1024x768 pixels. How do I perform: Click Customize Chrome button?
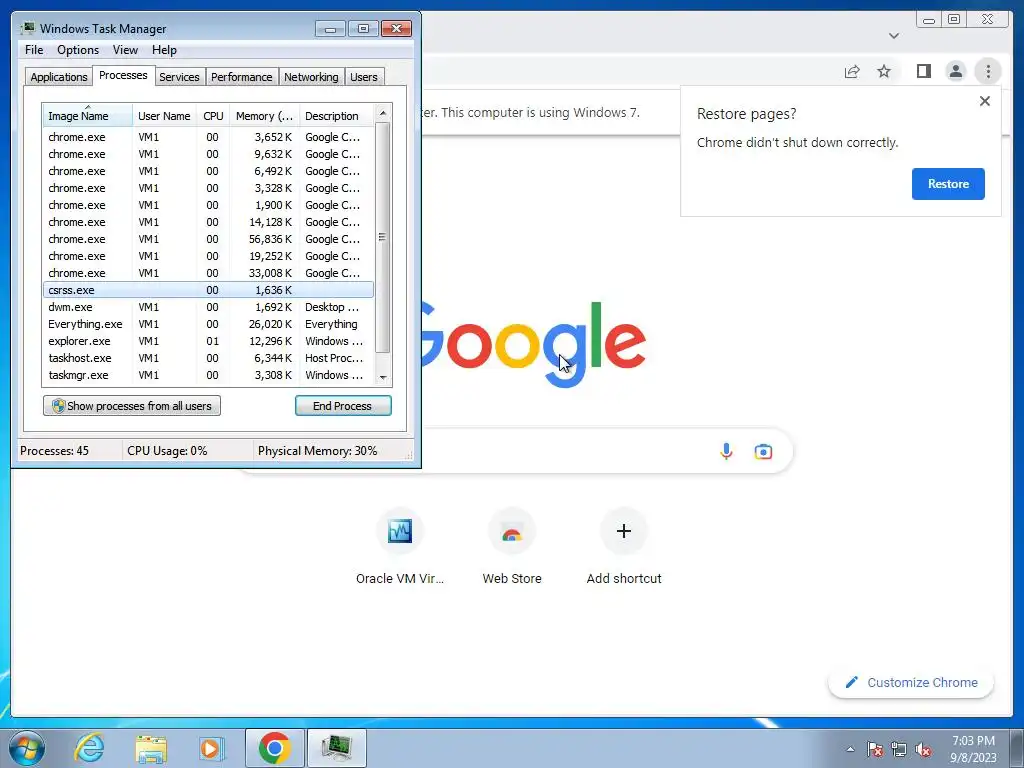911,682
